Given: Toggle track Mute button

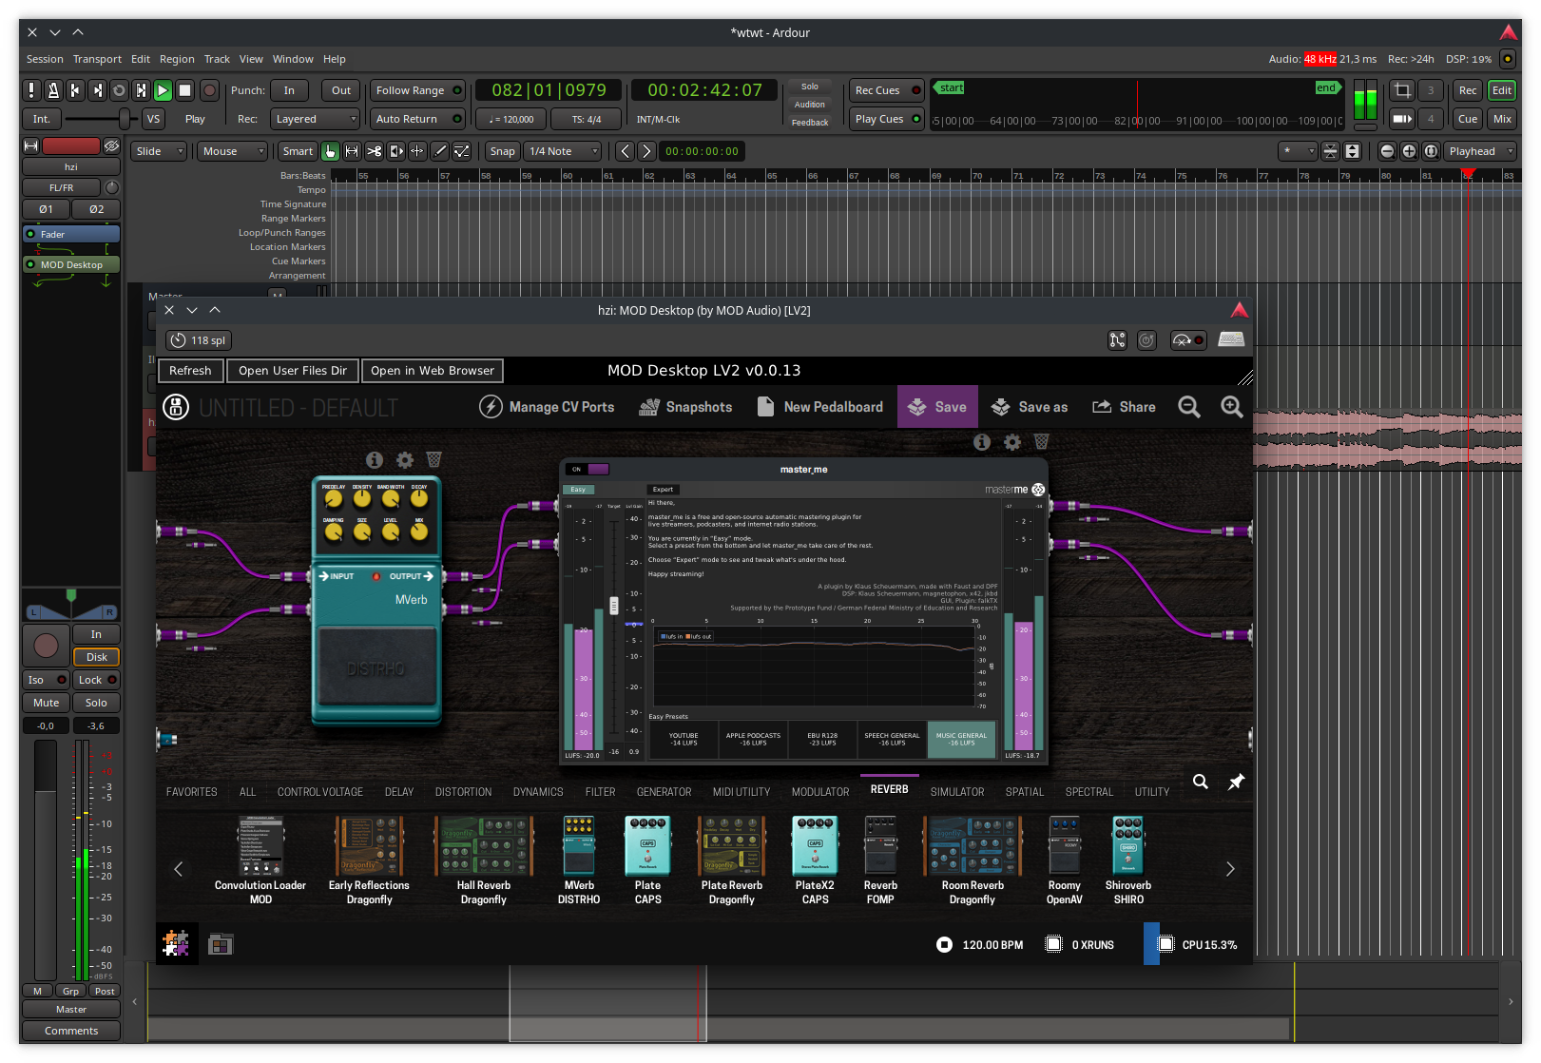Looking at the screenshot, I should tap(46, 703).
